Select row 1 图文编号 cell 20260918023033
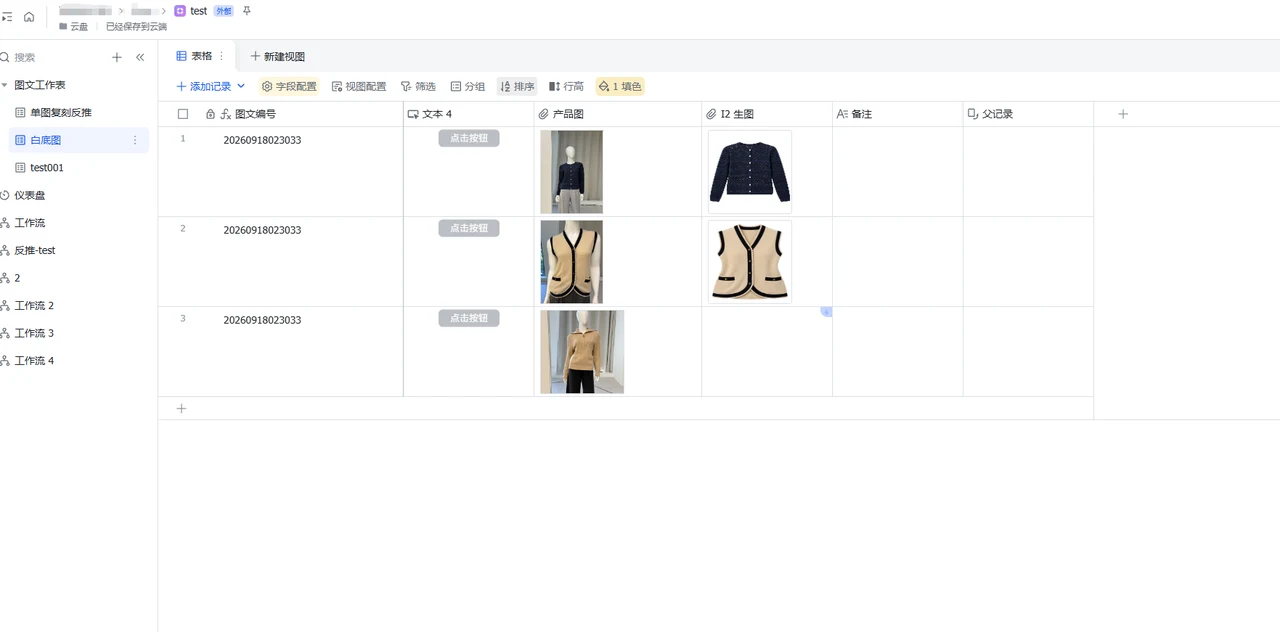1280x632 pixels. coord(262,140)
